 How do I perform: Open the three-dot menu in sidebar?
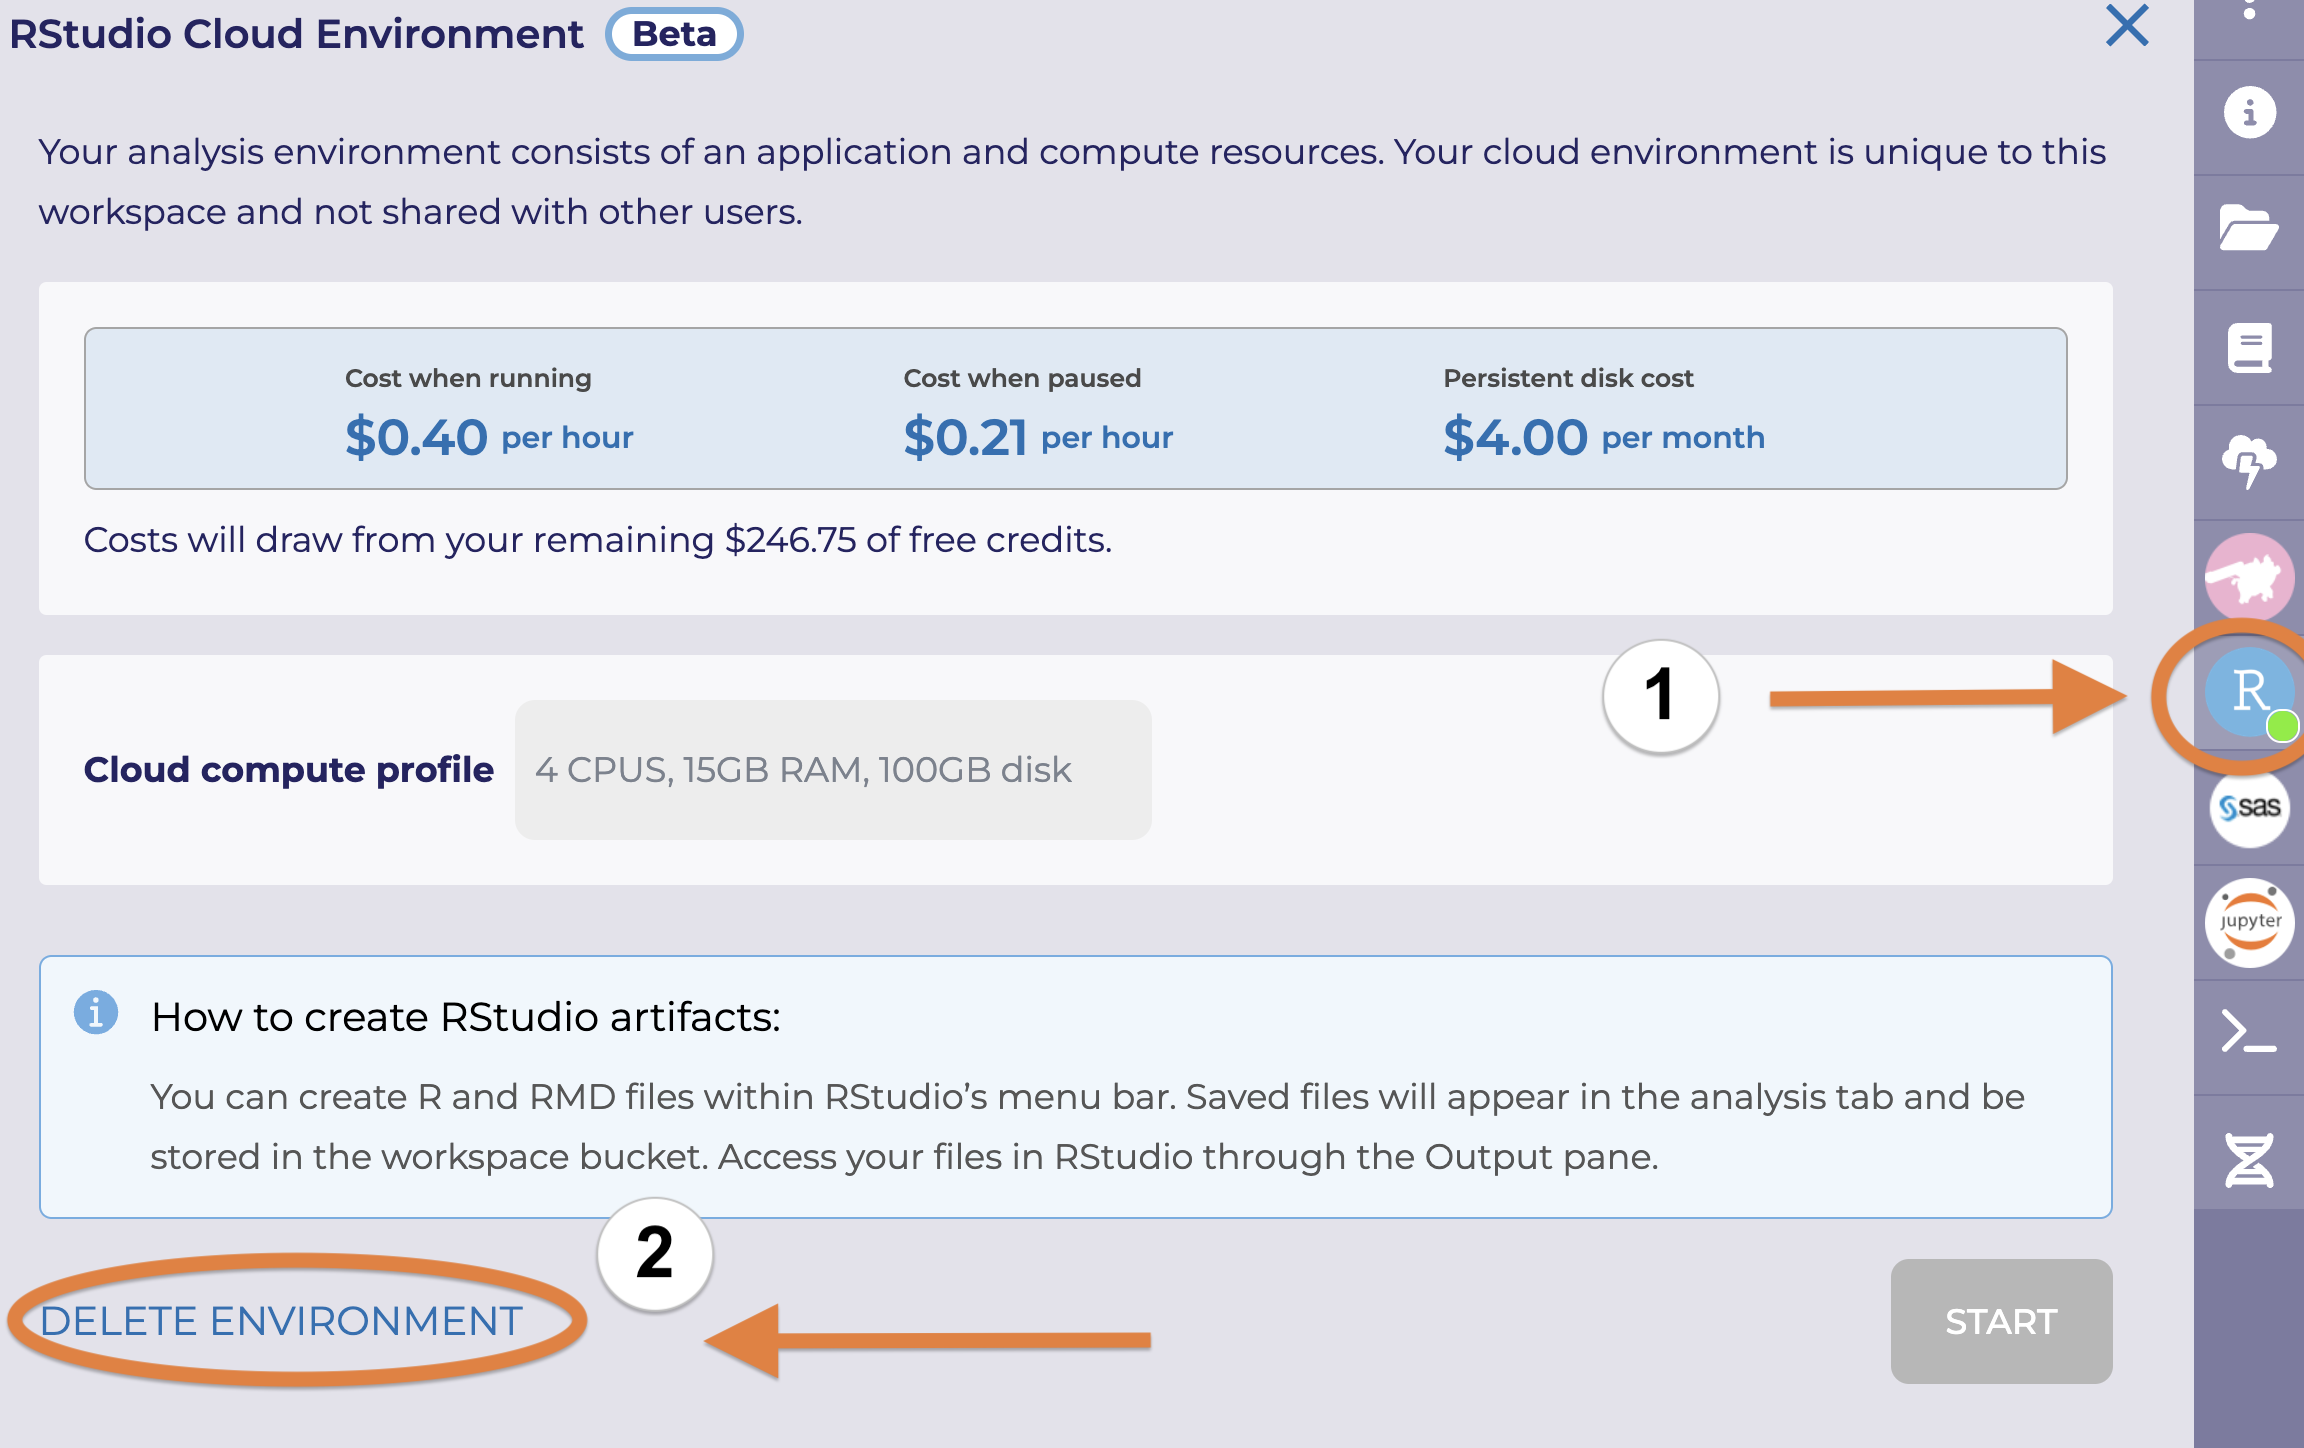click(2249, 10)
